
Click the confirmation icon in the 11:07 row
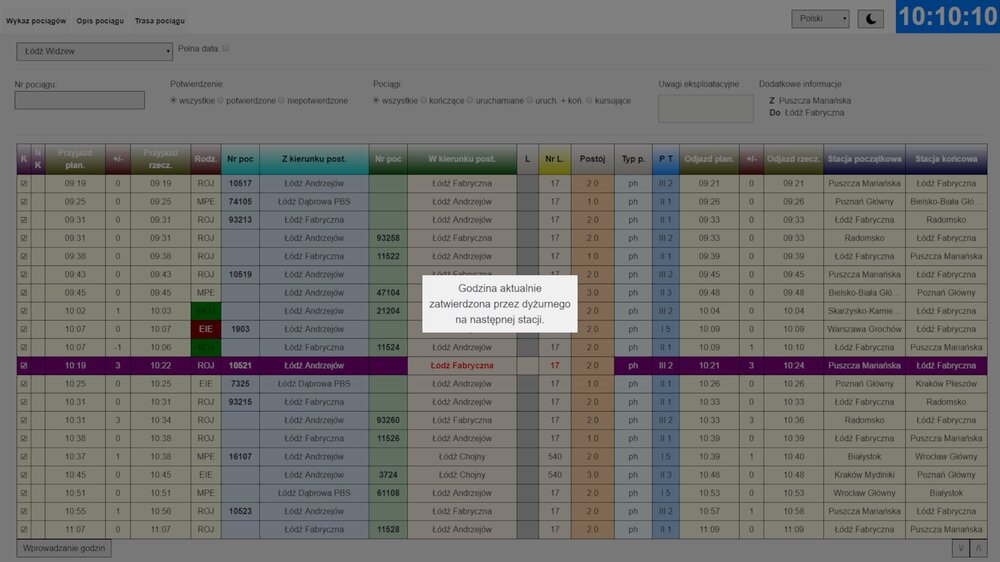[24, 529]
